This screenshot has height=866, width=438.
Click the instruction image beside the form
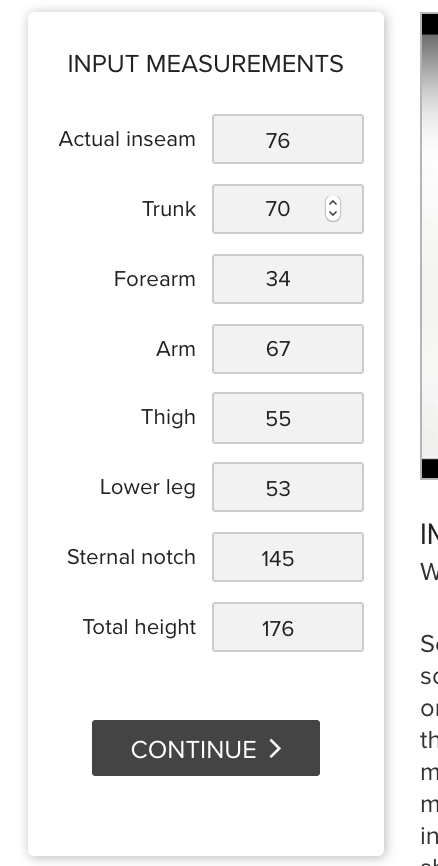point(429,246)
